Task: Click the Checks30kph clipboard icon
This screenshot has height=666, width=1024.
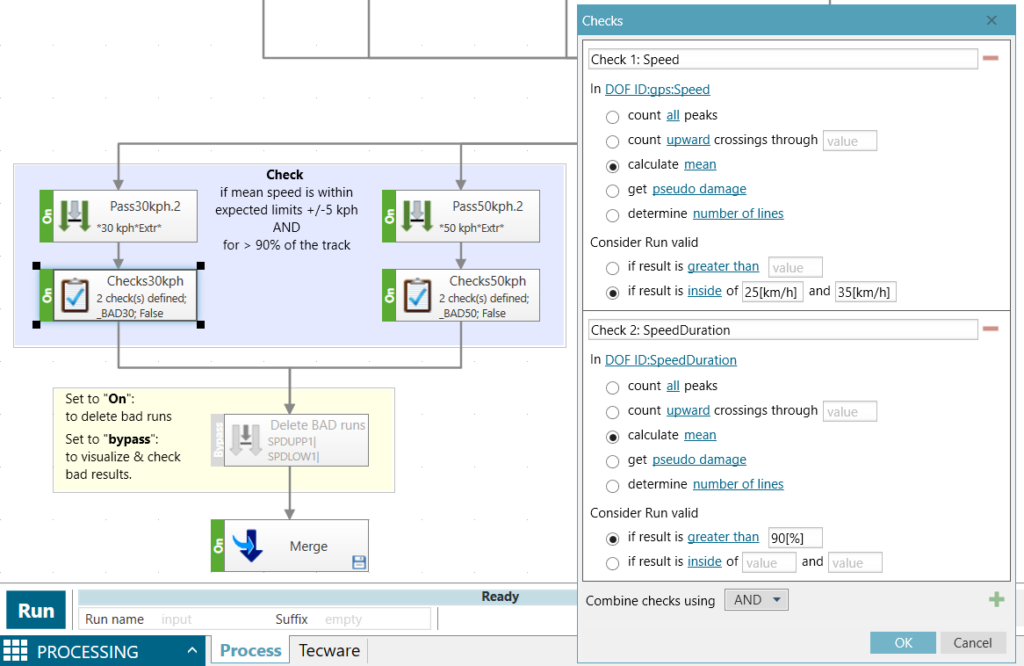Action: (76, 295)
